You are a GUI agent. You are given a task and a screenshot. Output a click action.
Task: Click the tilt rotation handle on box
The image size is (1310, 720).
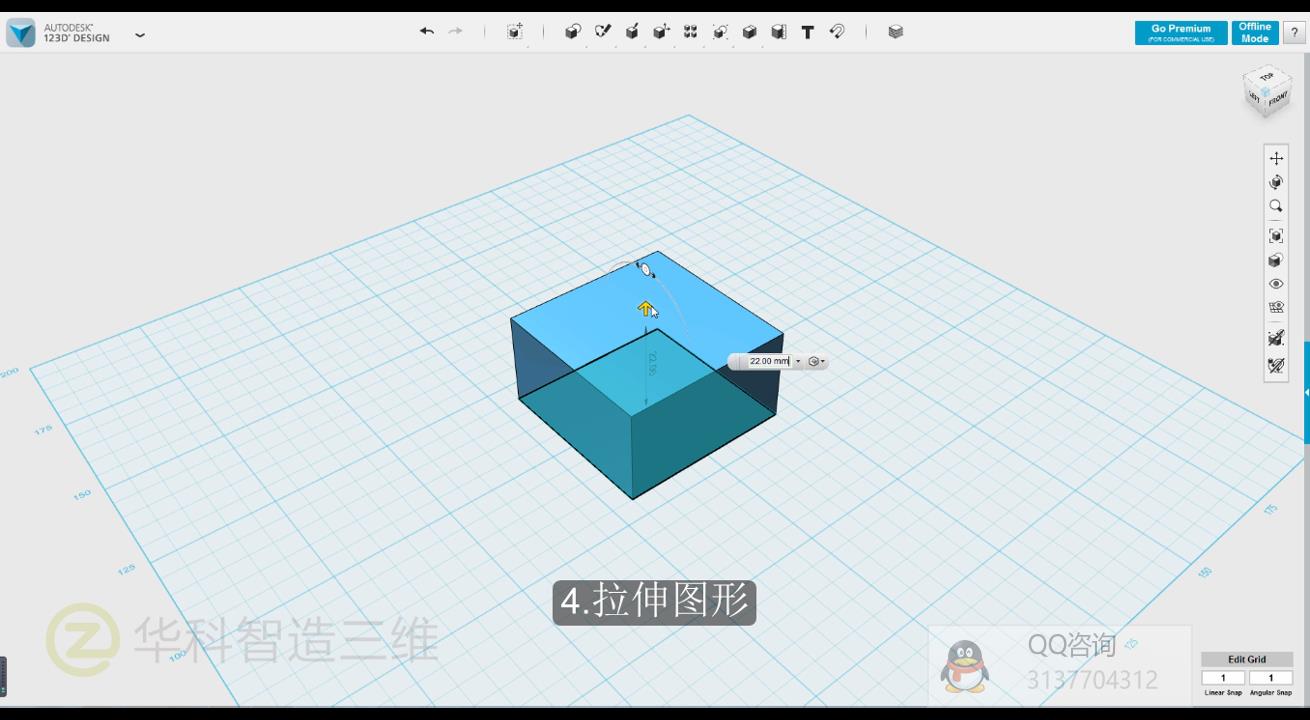click(x=646, y=270)
